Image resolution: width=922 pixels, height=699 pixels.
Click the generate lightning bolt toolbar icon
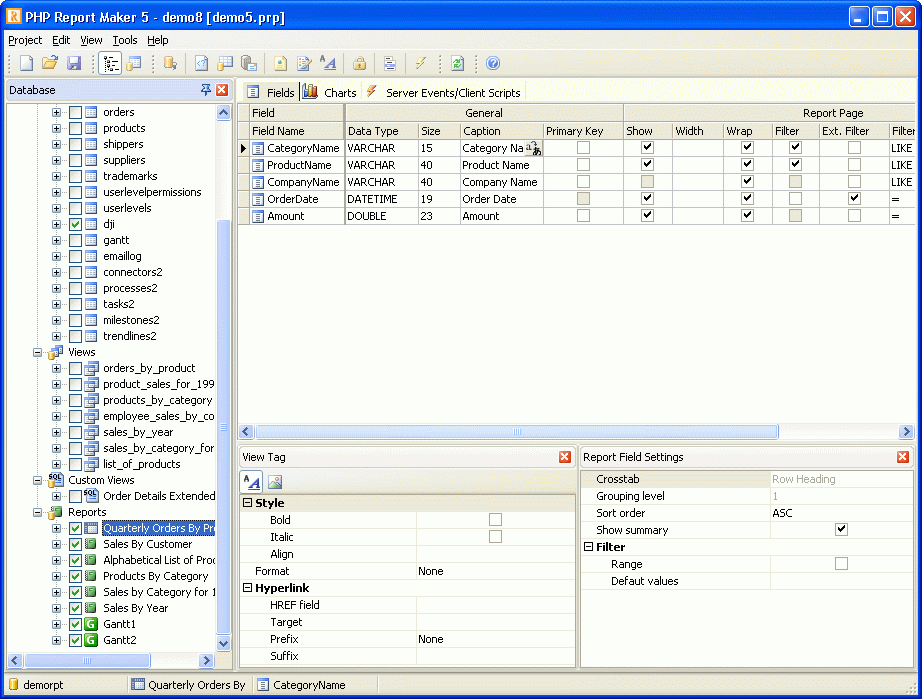[420, 63]
